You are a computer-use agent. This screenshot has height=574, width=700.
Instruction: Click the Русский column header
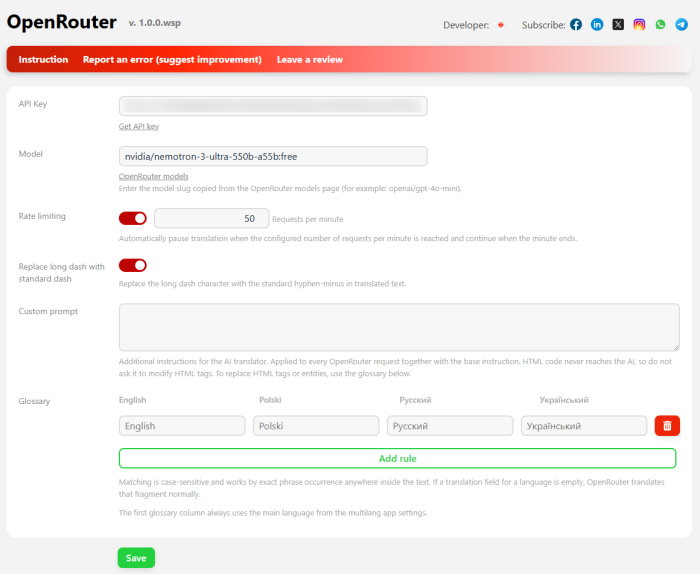415,400
